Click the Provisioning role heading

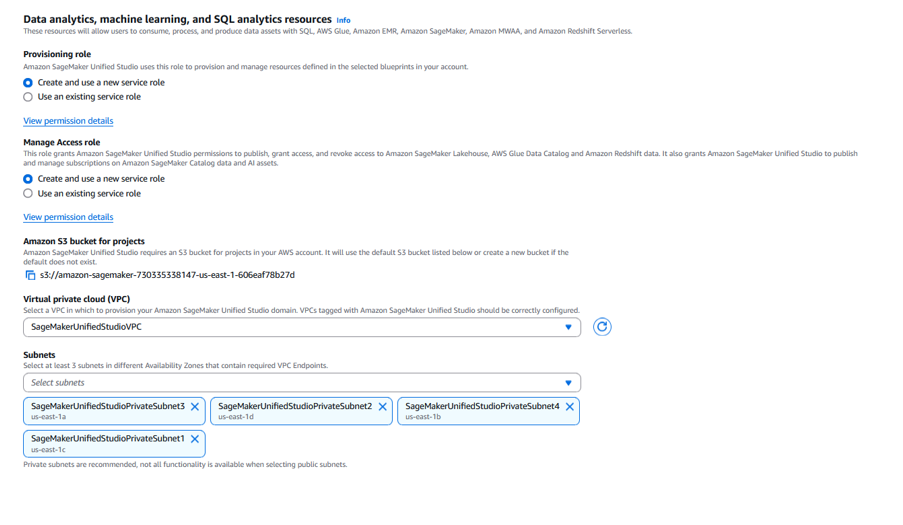pyautogui.click(x=57, y=54)
